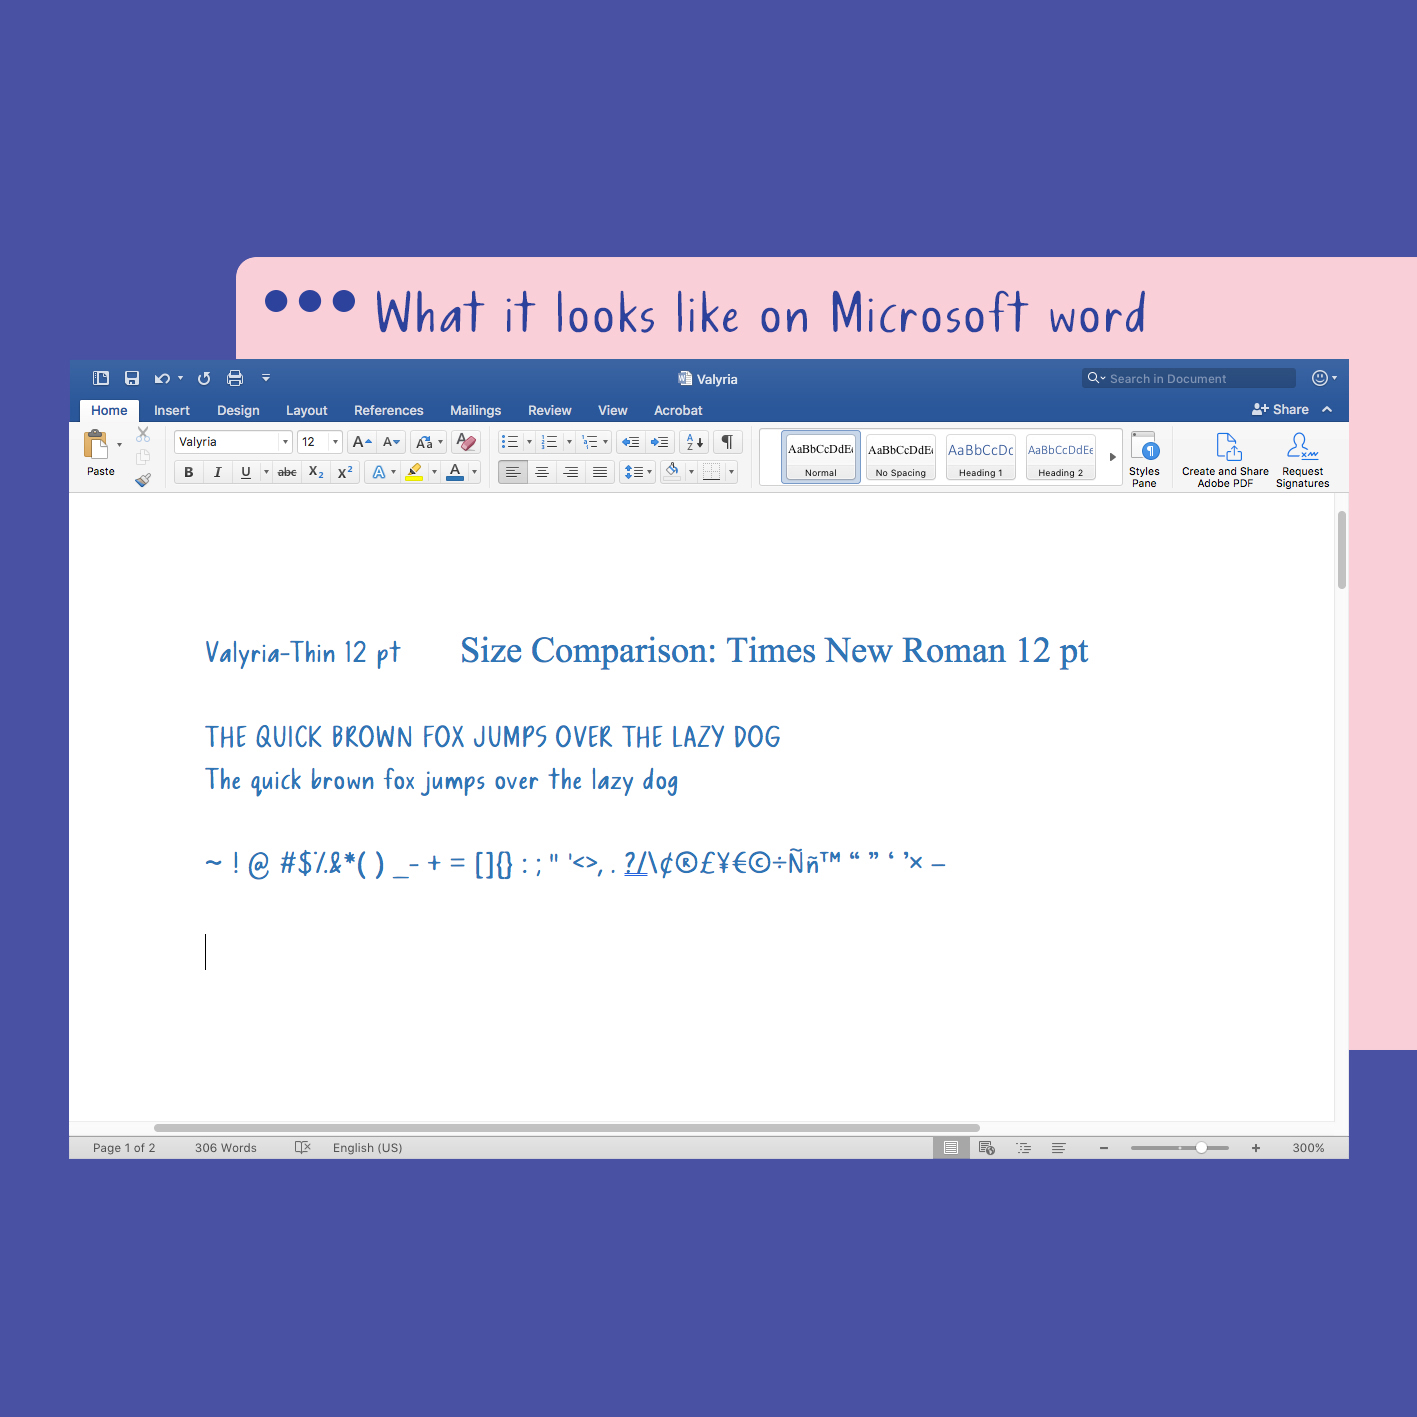The image size is (1417, 1417).
Task: Open the Layout tab
Action: tap(306, 410)
